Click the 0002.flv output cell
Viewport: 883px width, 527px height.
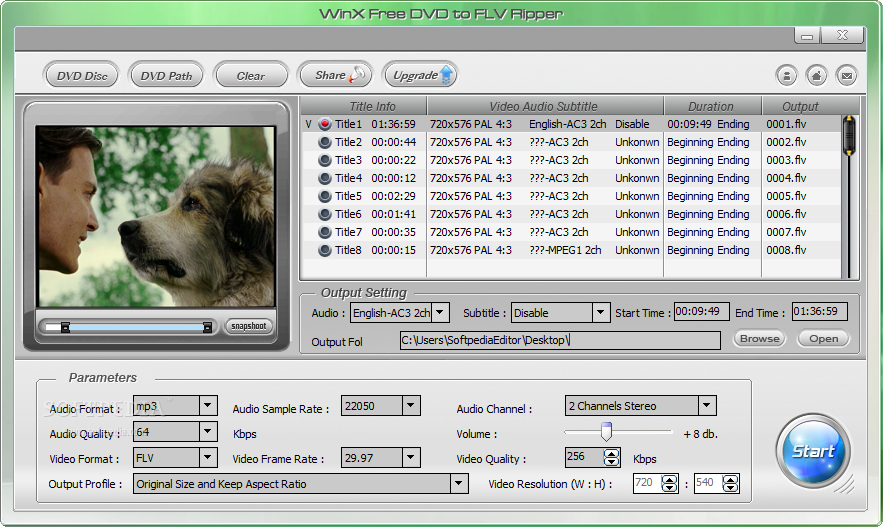coord(786,142)
